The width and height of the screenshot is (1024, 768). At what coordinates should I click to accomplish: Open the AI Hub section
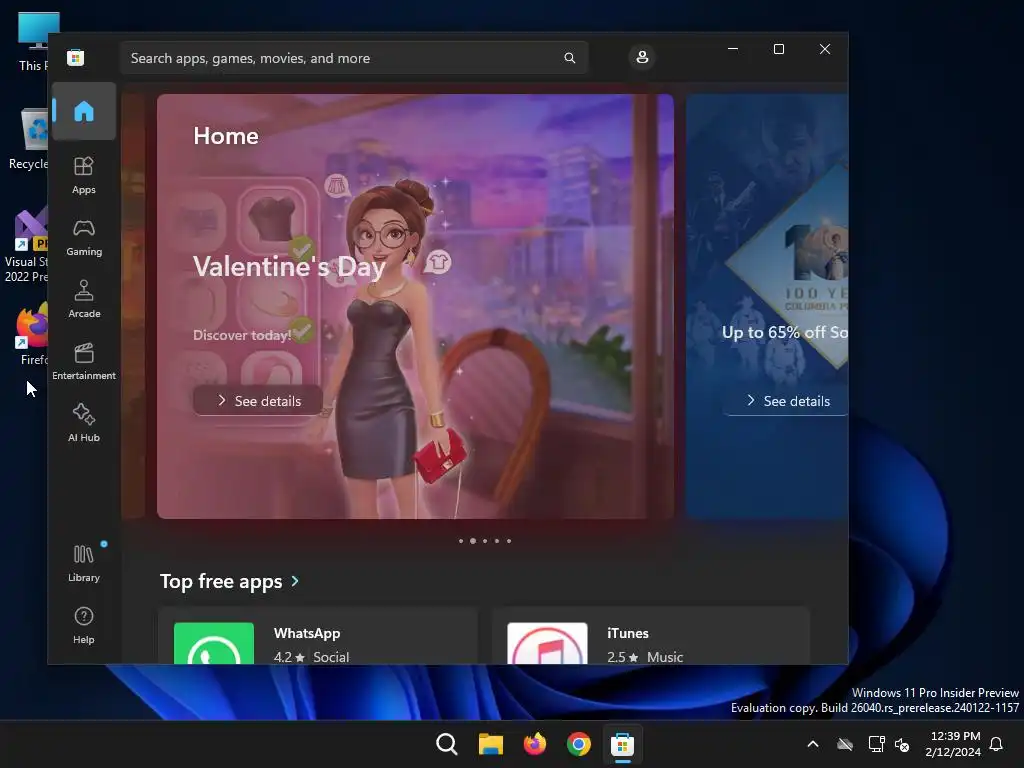pyautogui.click(x=84, y=423)
